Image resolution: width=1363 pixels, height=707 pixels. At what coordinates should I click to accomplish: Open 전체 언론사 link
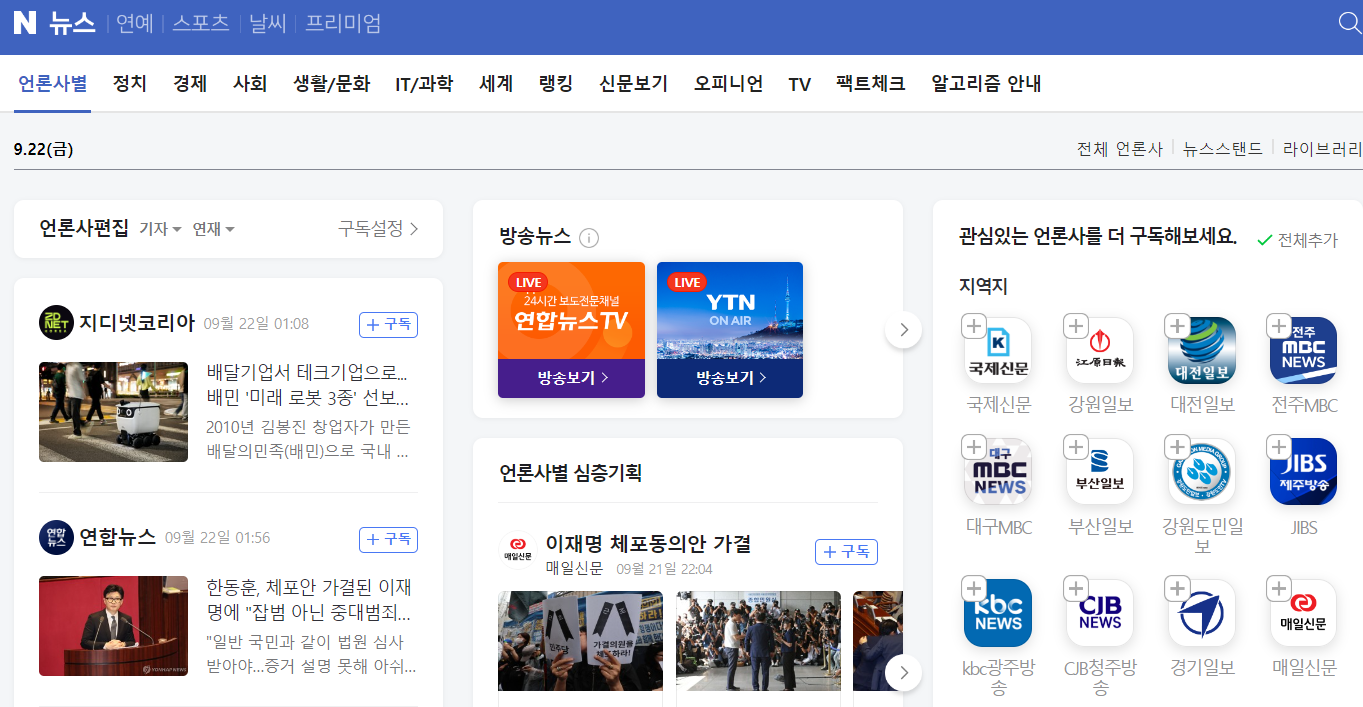pyautogui.click(x=1120, y=149)
